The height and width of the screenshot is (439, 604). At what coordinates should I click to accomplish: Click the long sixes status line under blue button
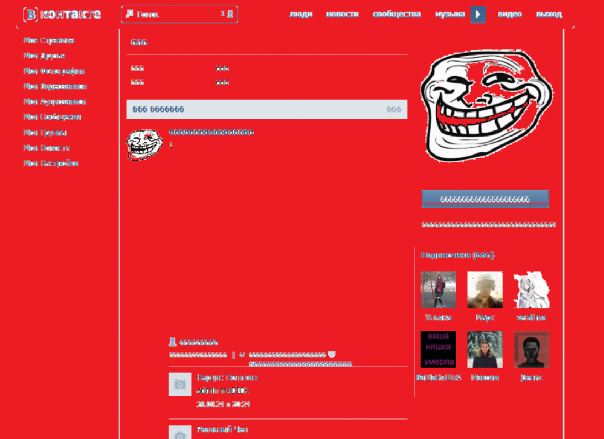coord(488,225)
